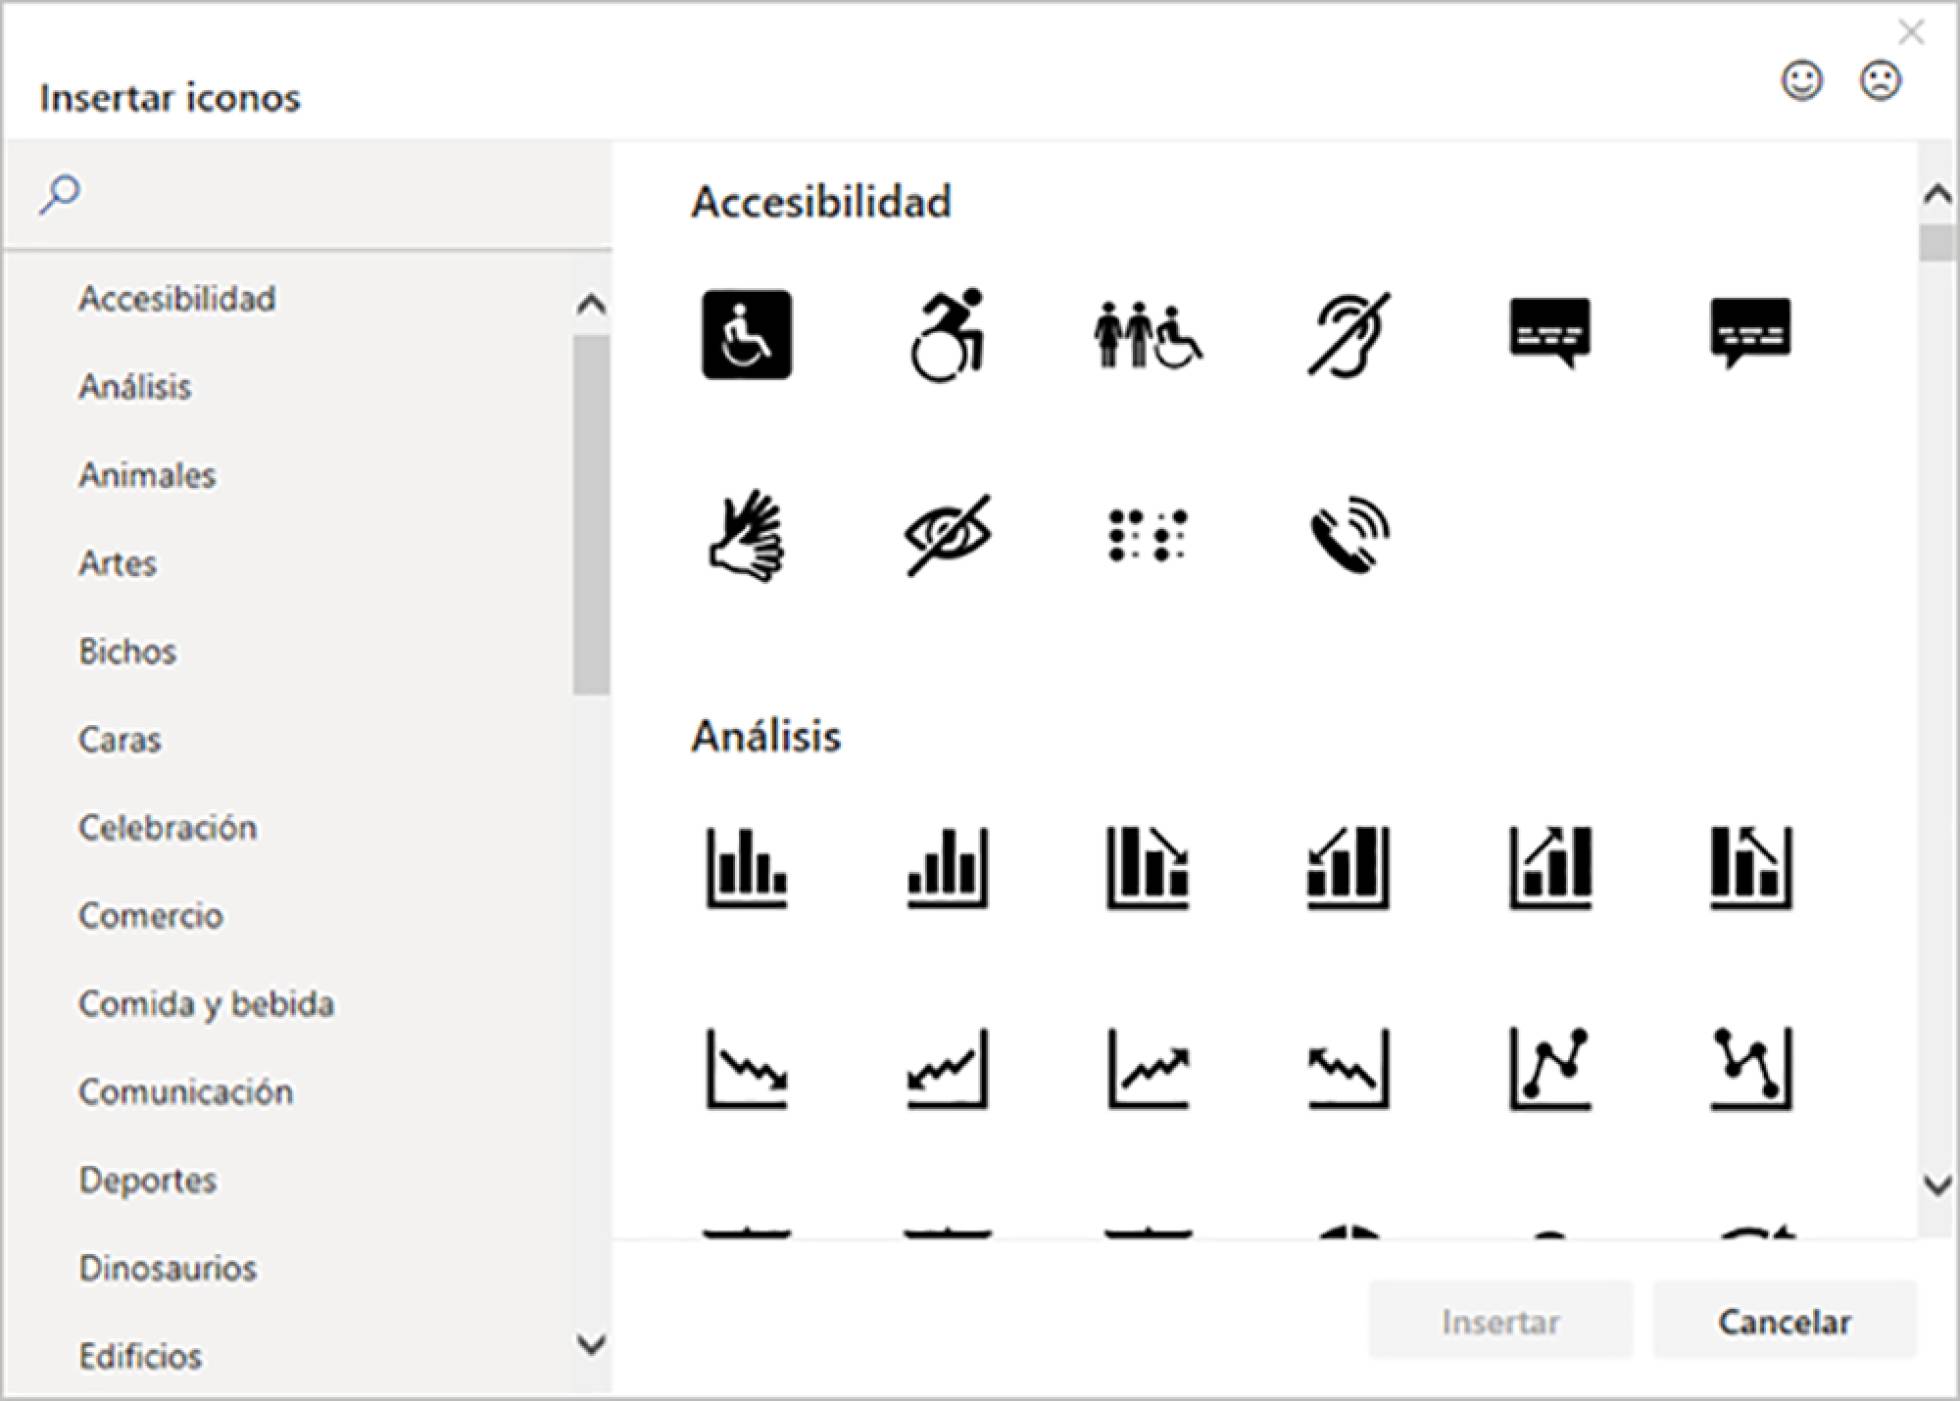
Task: Open the Animales category
Action: tap(146, 475)
